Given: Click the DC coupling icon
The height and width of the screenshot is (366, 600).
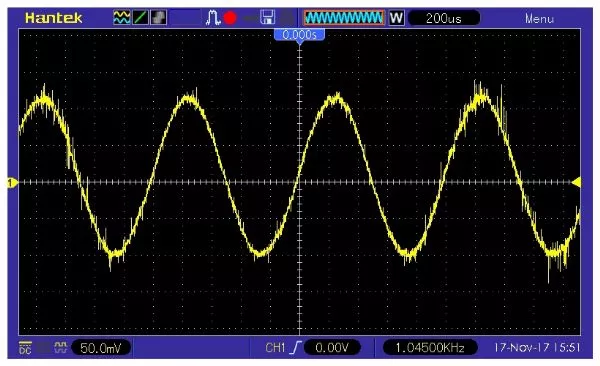Looking at the screenshot, I should pos(25,347).
